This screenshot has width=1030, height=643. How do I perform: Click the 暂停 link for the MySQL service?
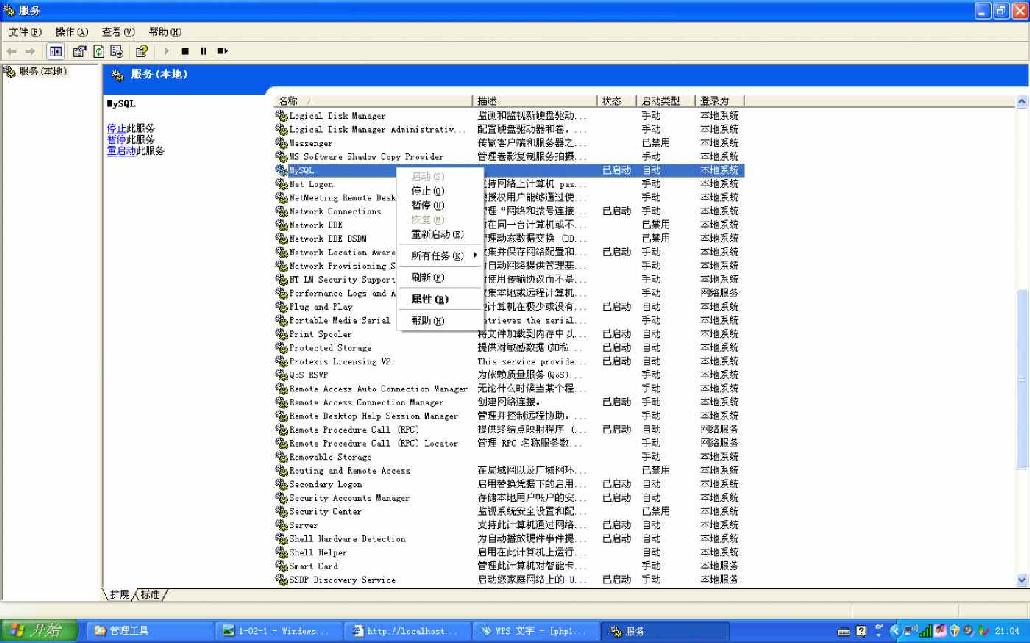click(116, 140)
